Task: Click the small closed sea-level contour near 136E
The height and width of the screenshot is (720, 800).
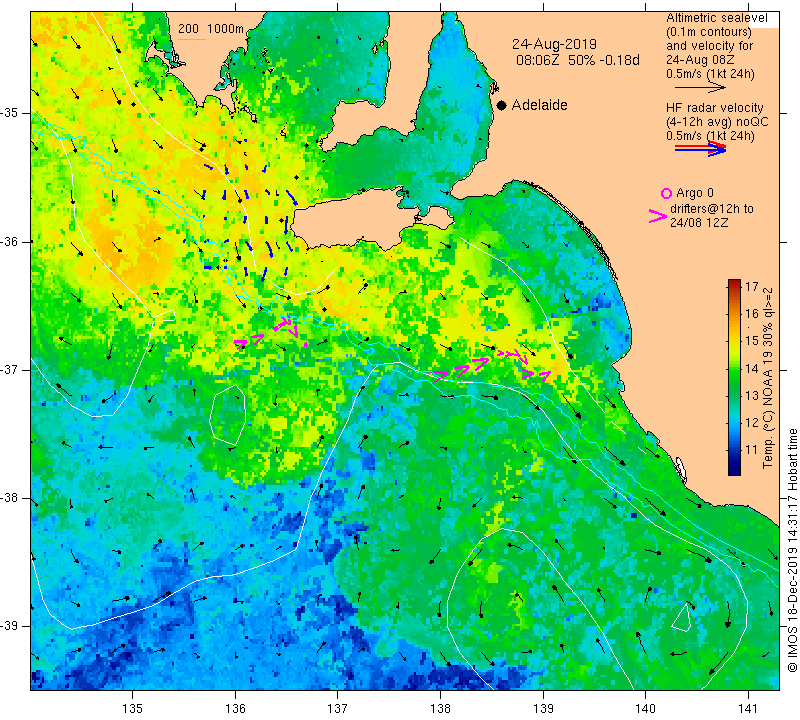Action: point(228,413)
